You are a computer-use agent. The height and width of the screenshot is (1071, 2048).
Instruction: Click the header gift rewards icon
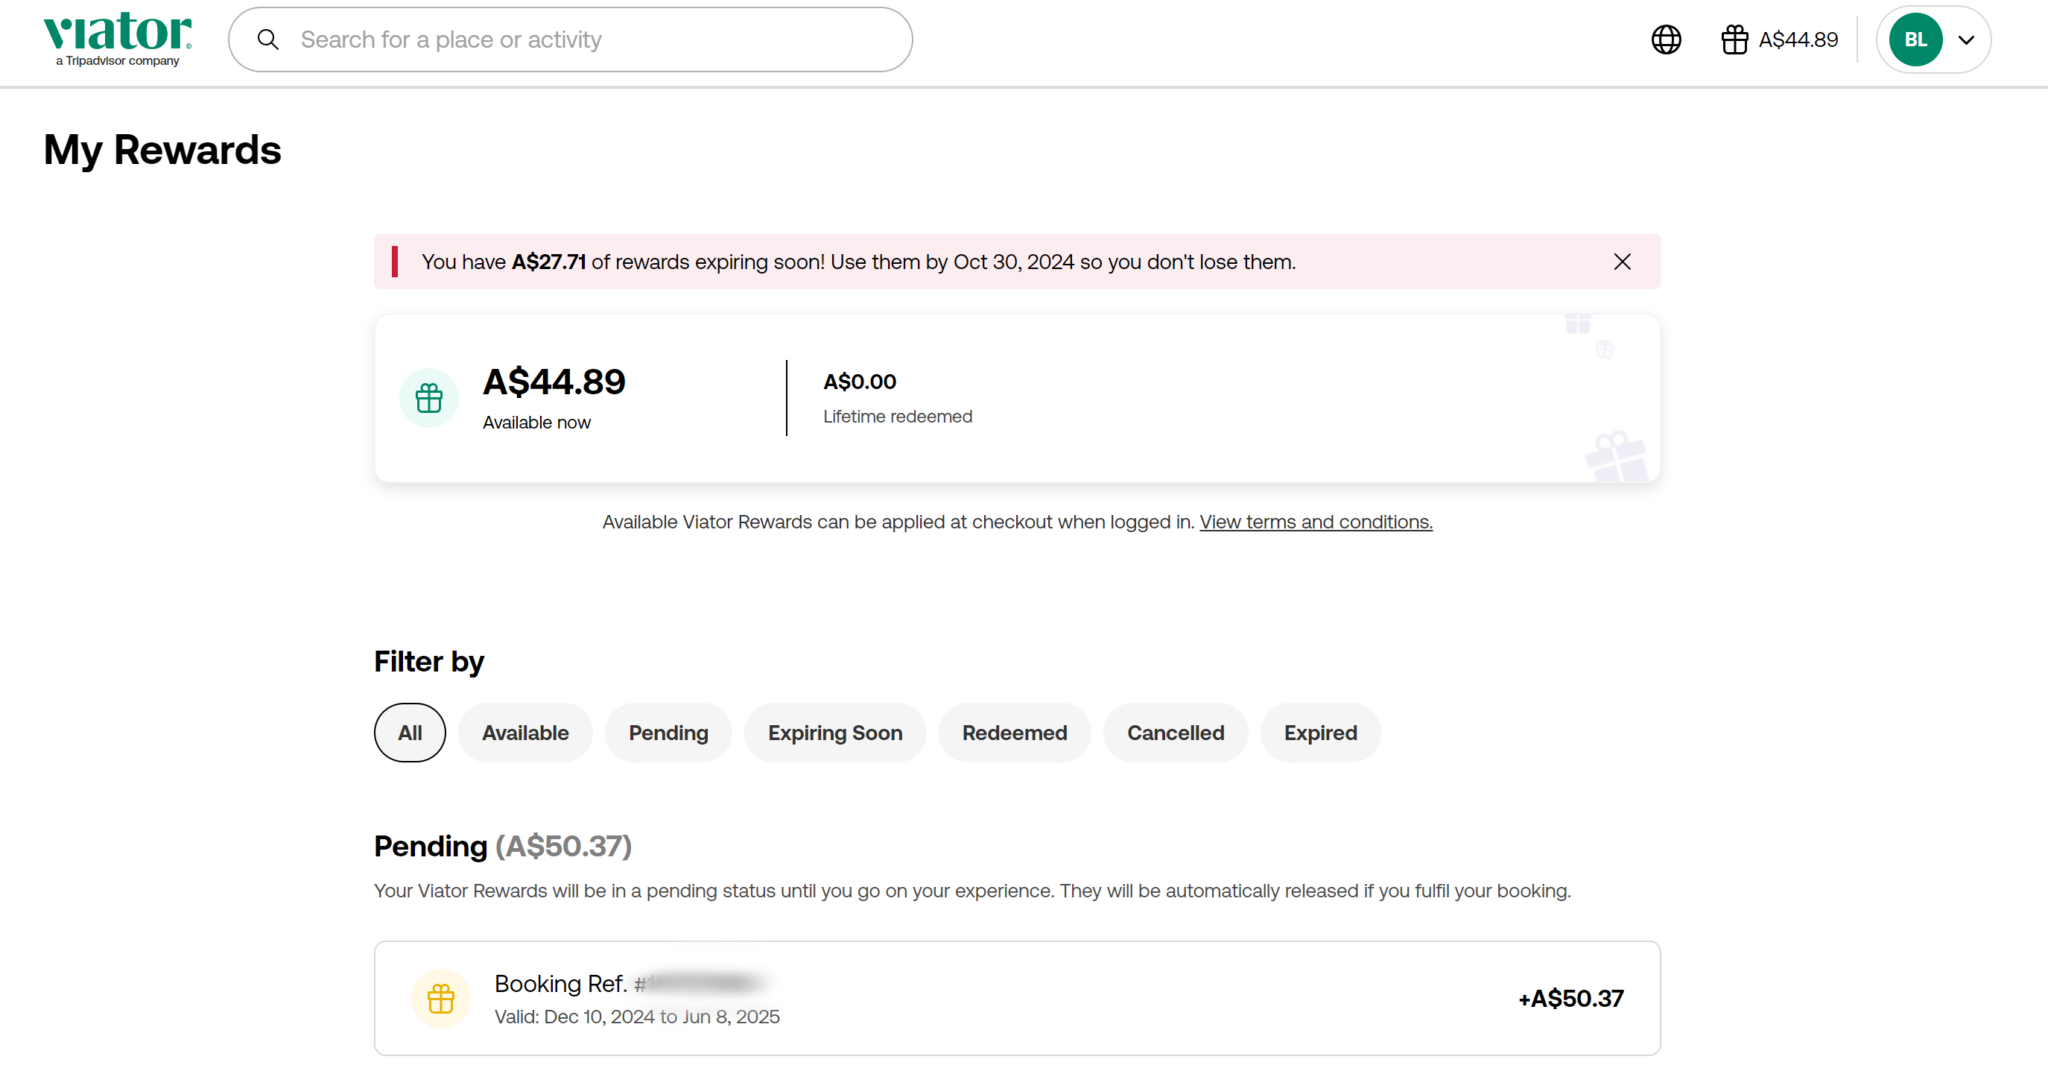1734,40
